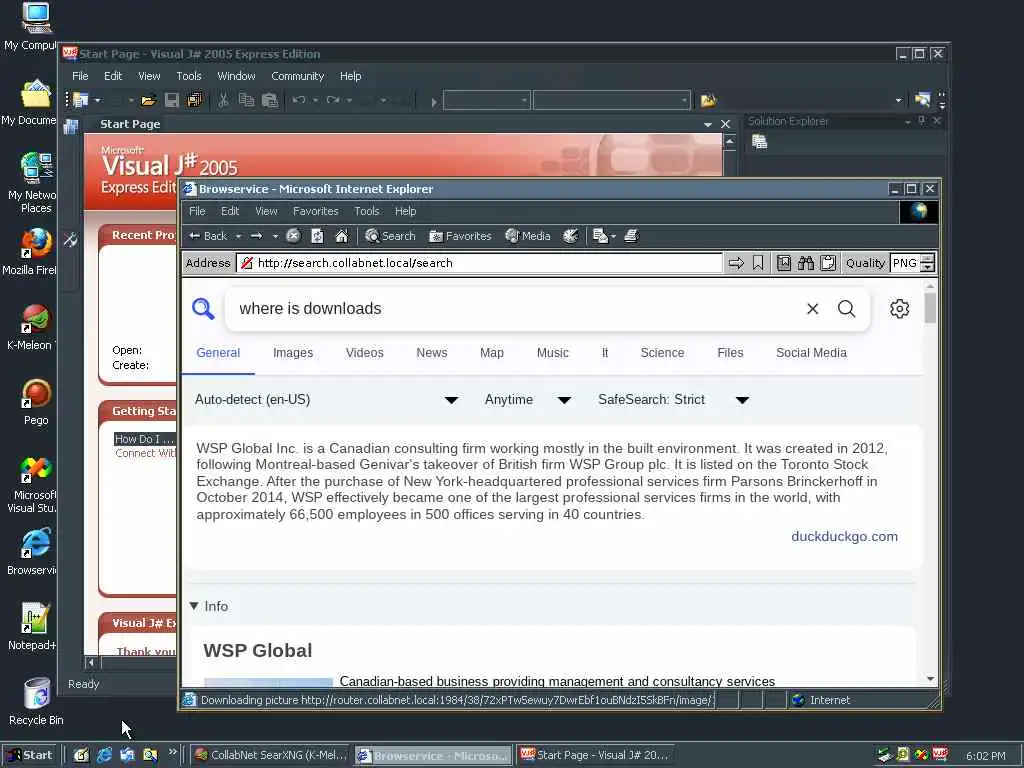Screen dimensions: 1024x768
Task: Switch to the Science tab
Action: [662, 353]
